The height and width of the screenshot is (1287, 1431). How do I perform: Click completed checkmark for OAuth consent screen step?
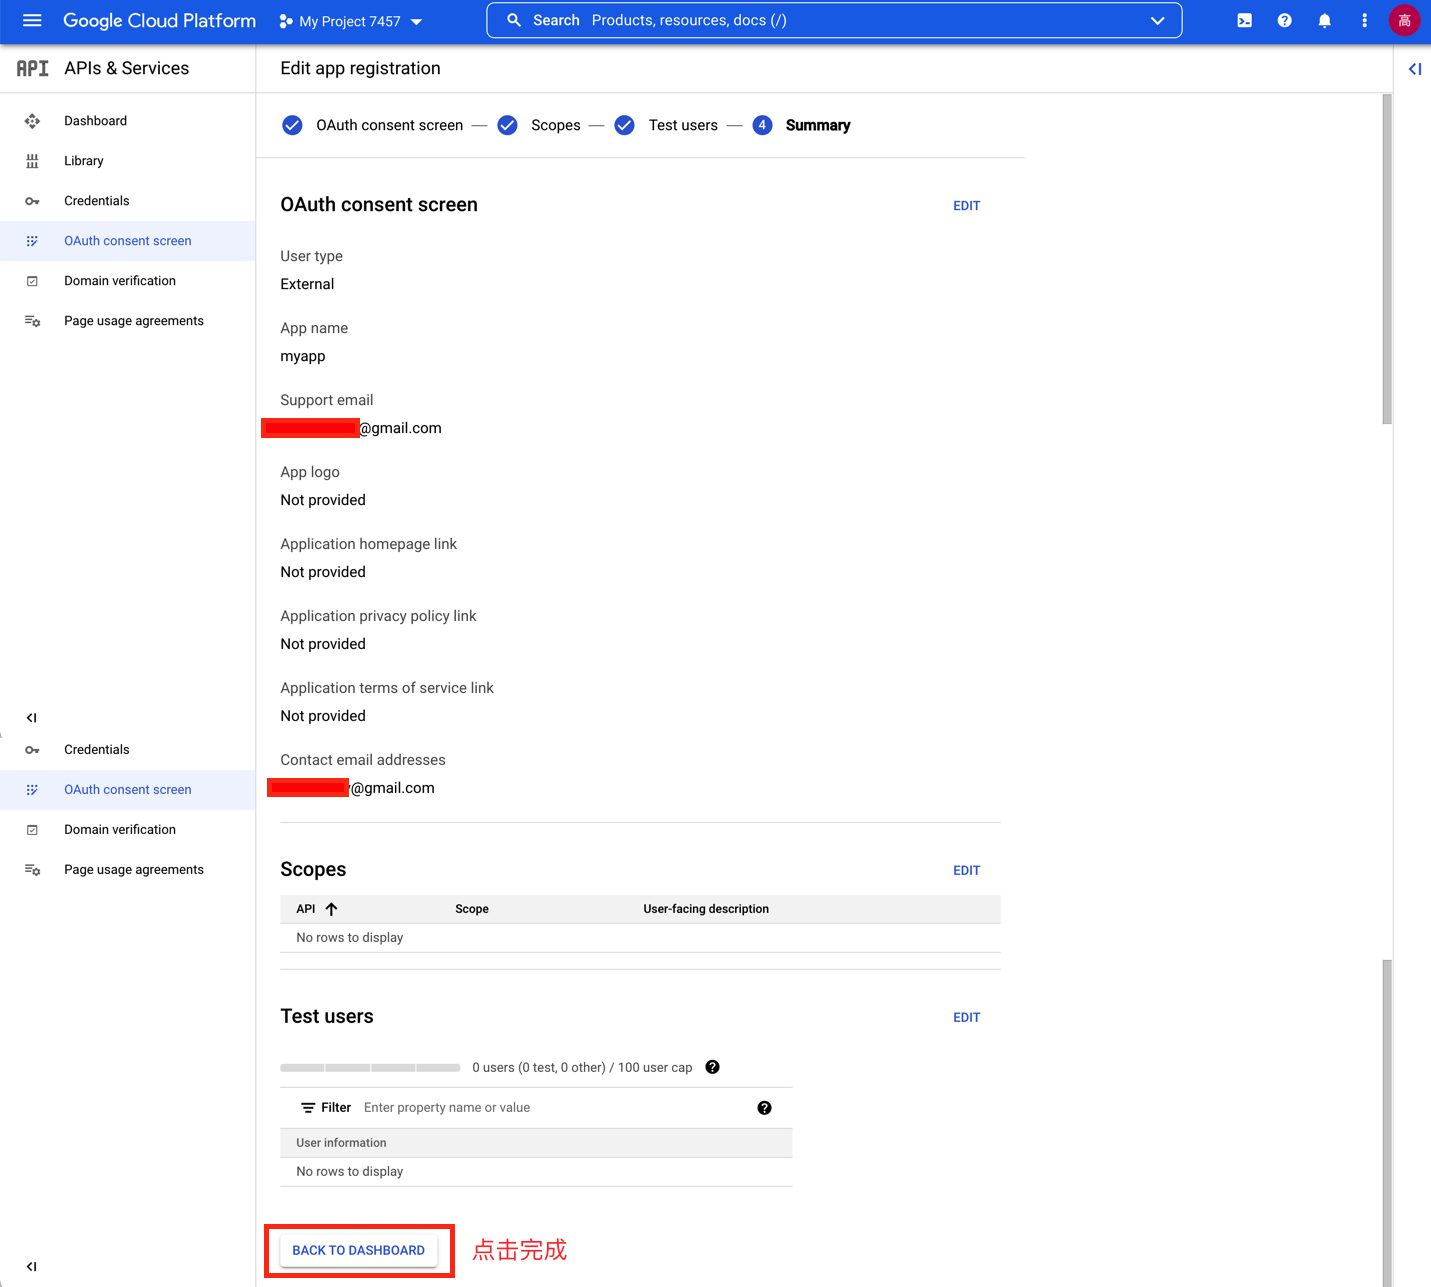coord(292,125)
